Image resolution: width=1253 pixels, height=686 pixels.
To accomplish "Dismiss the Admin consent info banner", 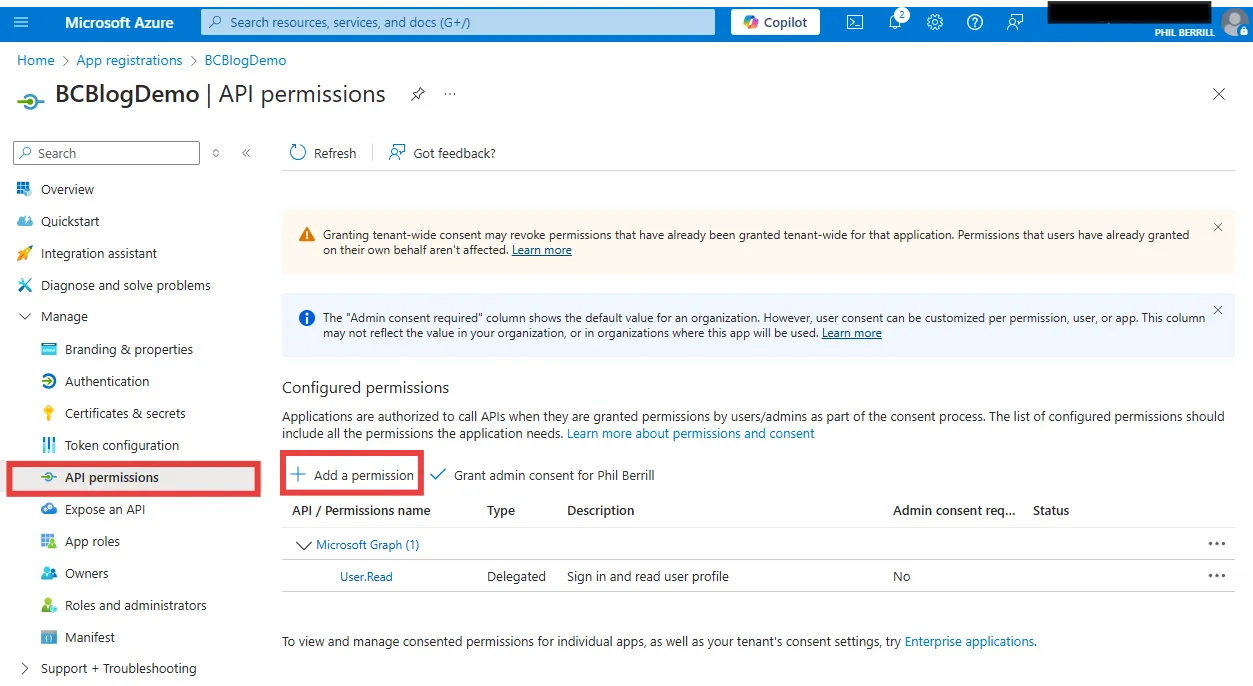I will (1218, 310).
